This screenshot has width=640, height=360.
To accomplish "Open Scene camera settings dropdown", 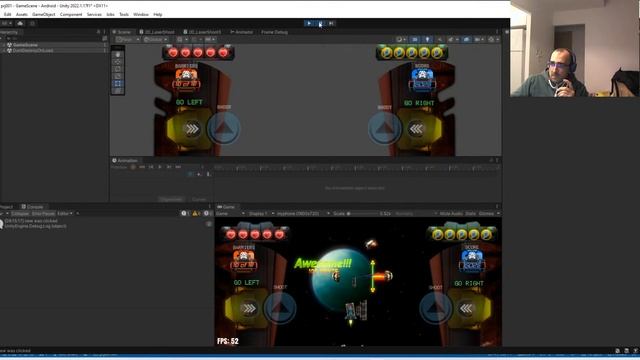I will click(x=479, y=40).
